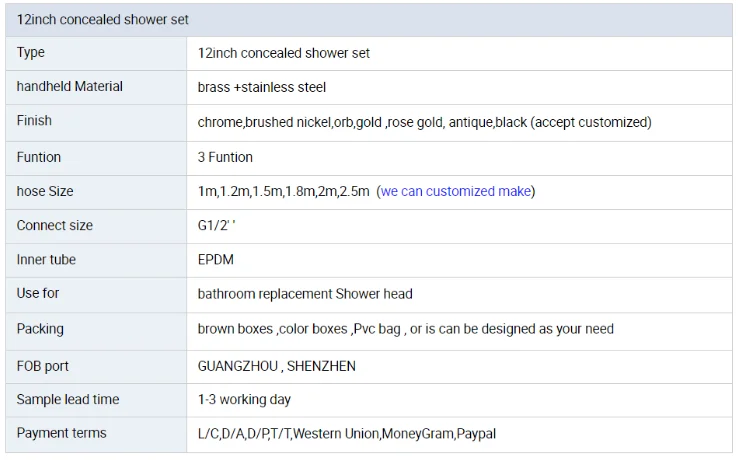
Task: Click the blue "we can customized make" link
Action: pos(455,191)
